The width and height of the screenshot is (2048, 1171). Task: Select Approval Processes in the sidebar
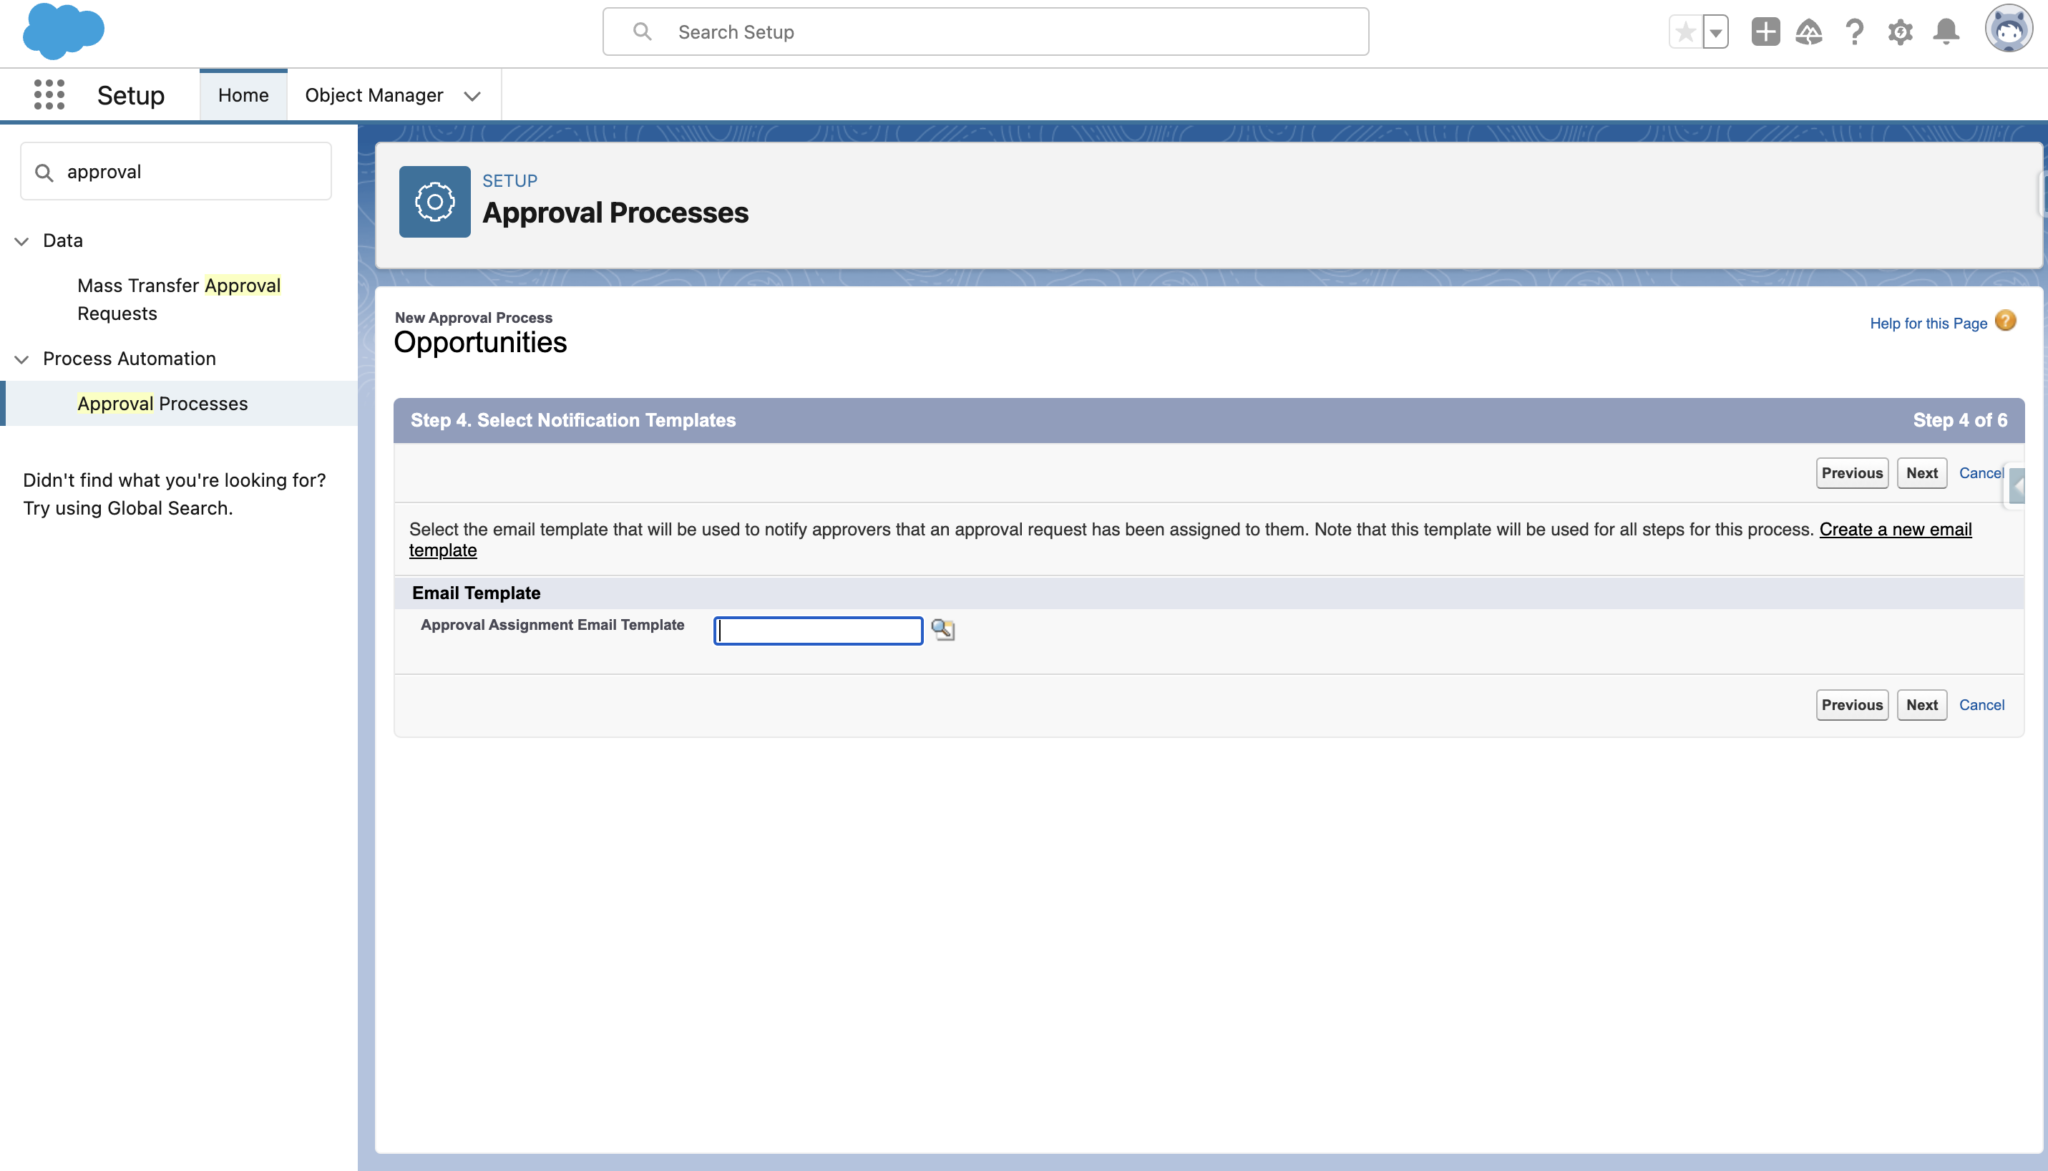point(162,403)
